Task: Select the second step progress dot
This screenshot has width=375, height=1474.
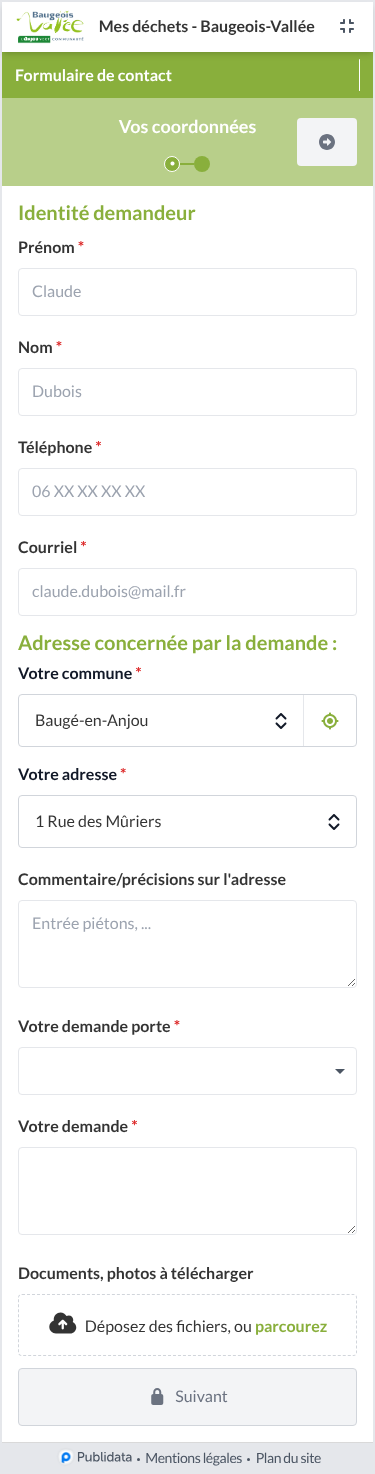Action: 202,163
